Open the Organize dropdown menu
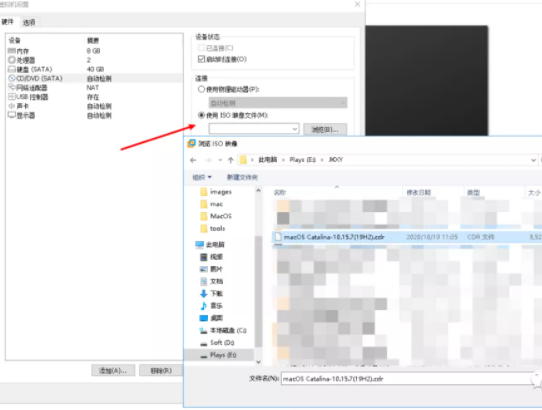 pos(202,177)
